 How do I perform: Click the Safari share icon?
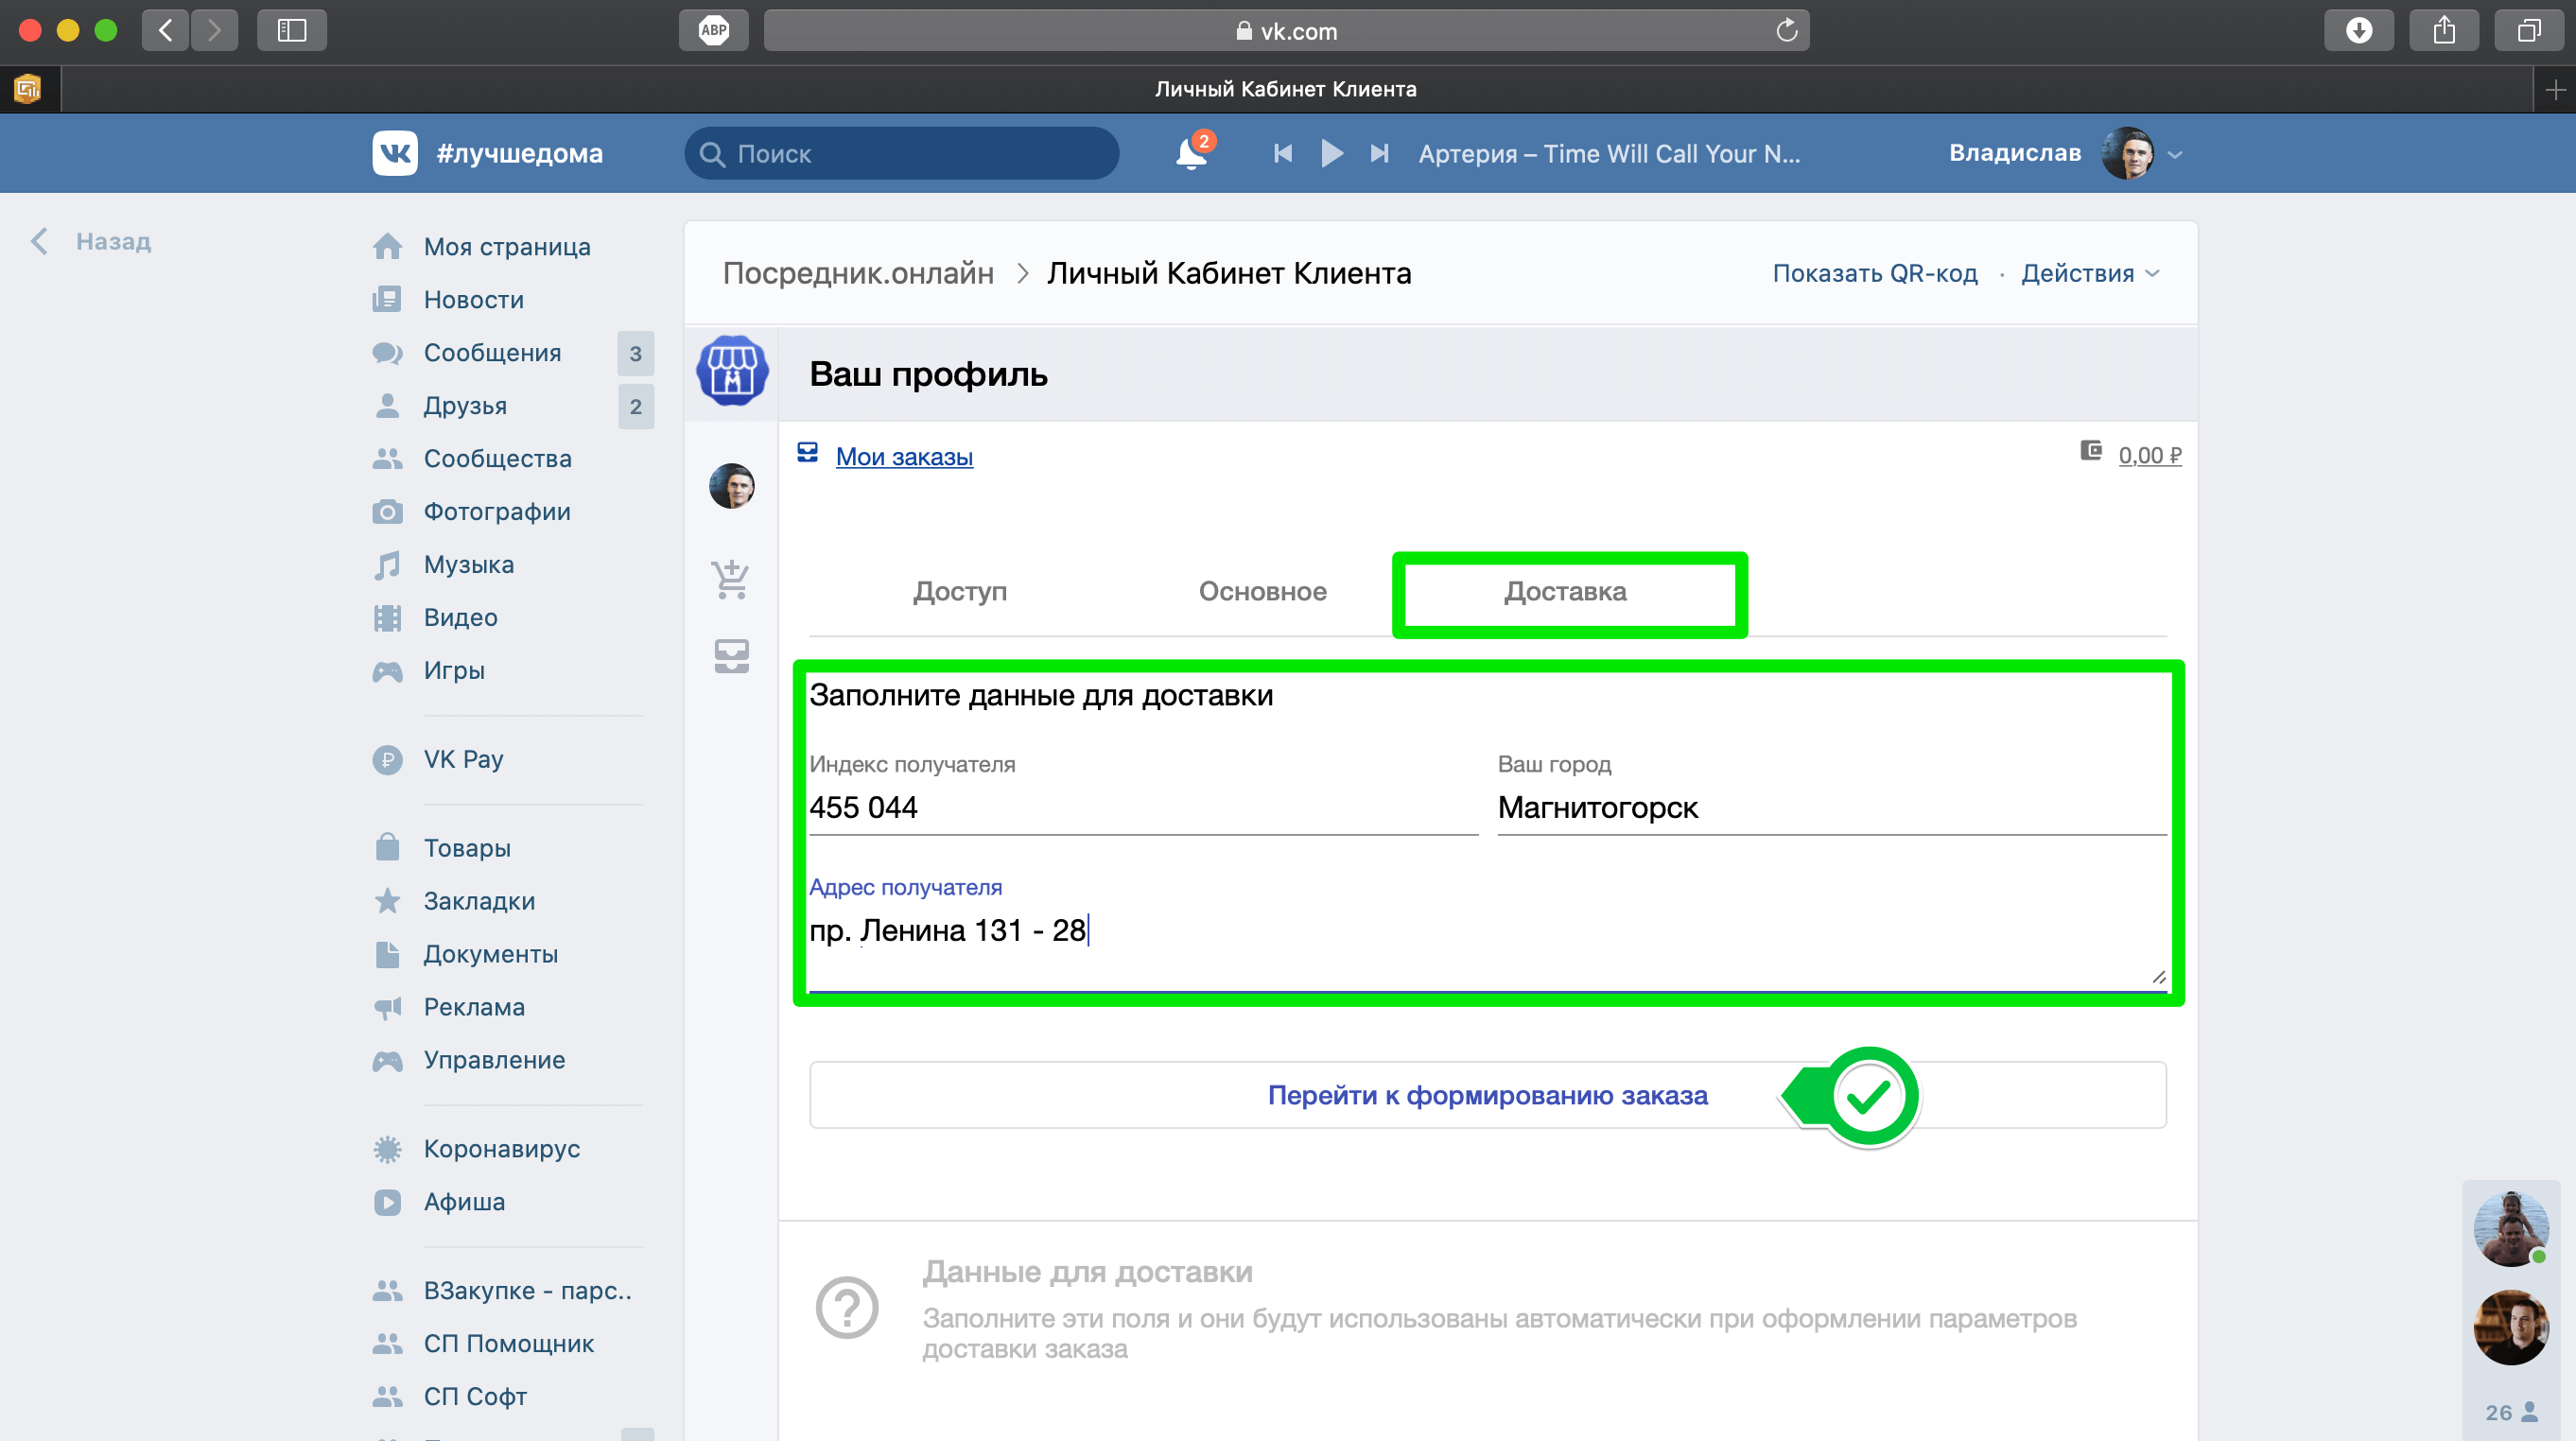point(2444,30)
